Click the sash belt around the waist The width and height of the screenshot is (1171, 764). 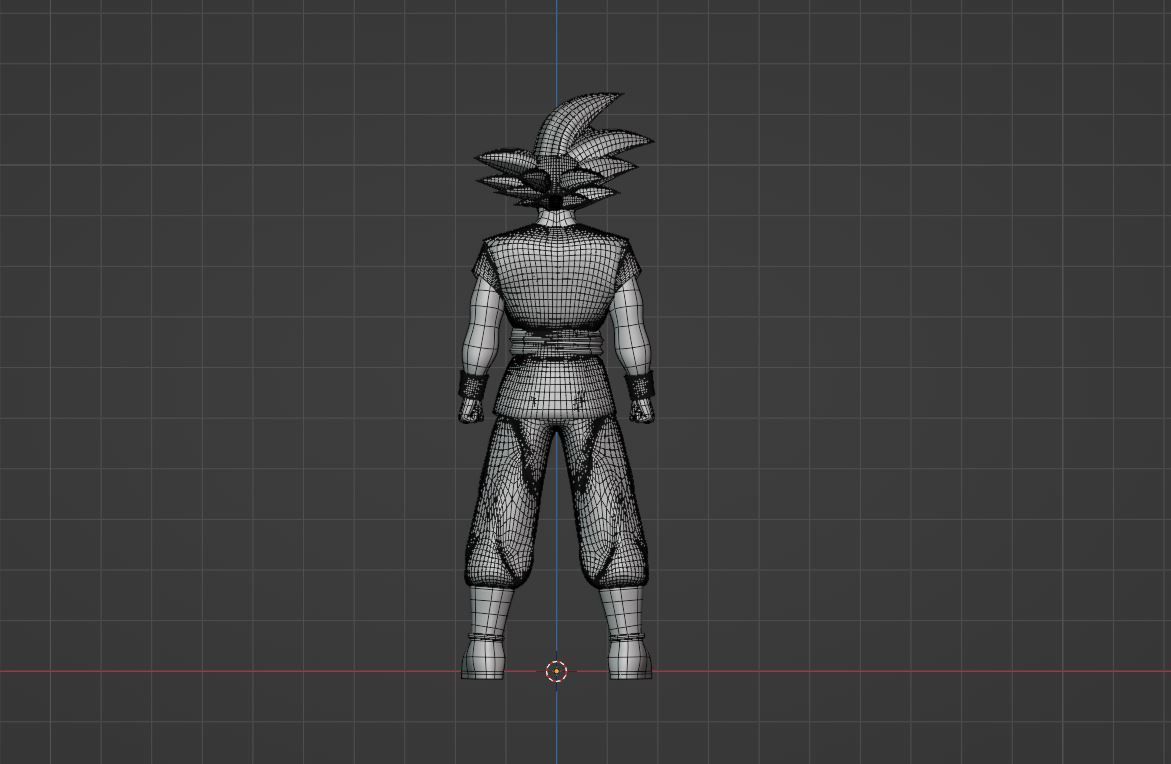pyautogui.click(x=557, y=344)
